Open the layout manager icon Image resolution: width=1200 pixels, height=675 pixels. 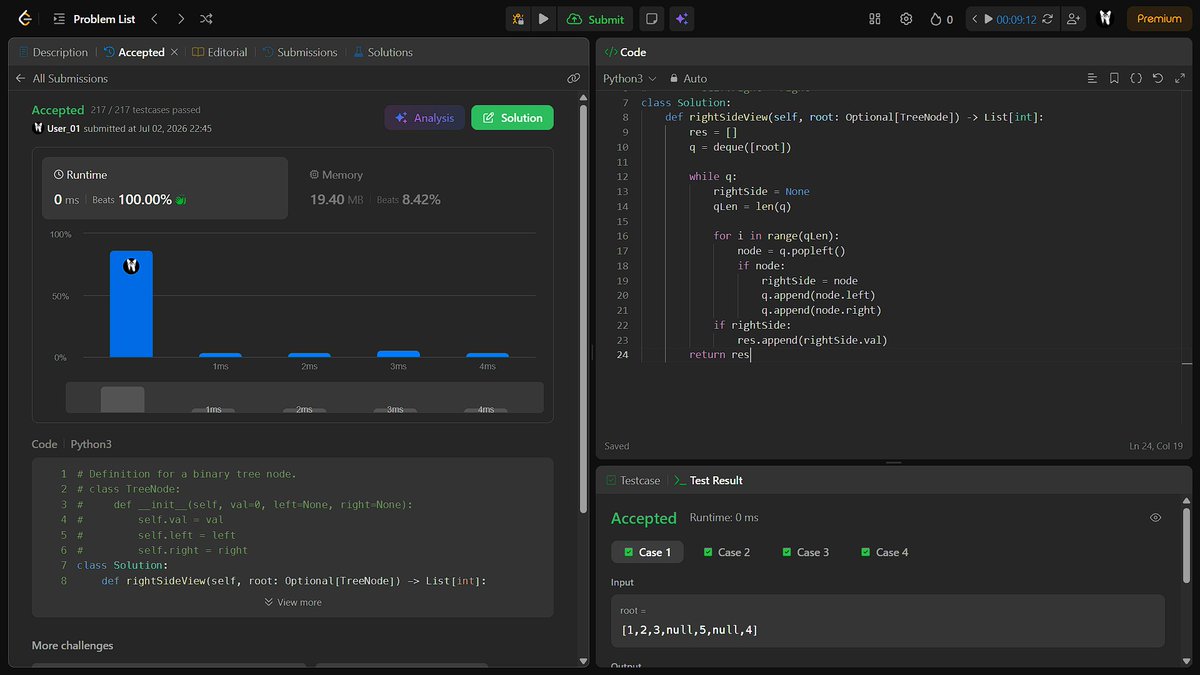tap(875, 19)
